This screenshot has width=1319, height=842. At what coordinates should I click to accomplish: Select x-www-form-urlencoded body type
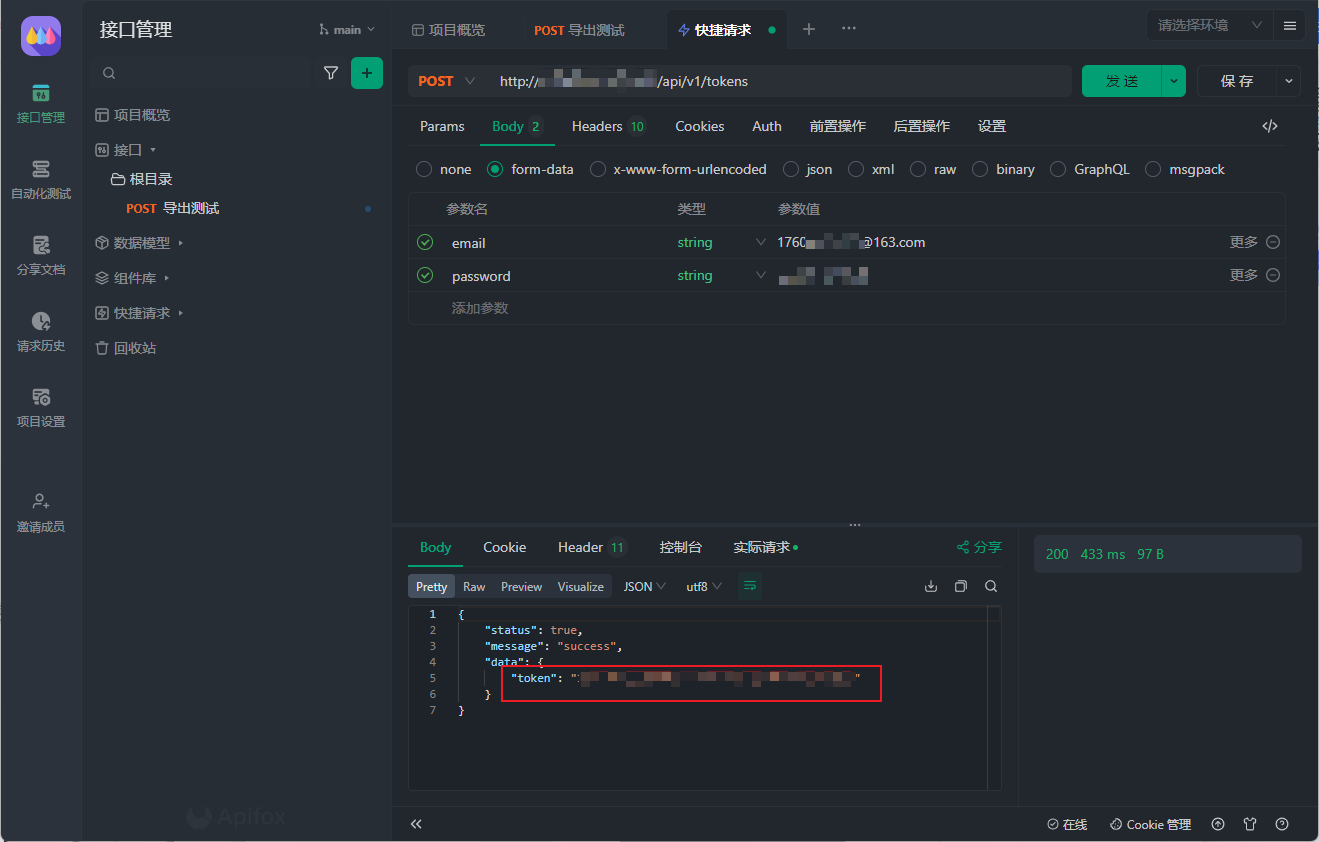(x=679, y=169)
